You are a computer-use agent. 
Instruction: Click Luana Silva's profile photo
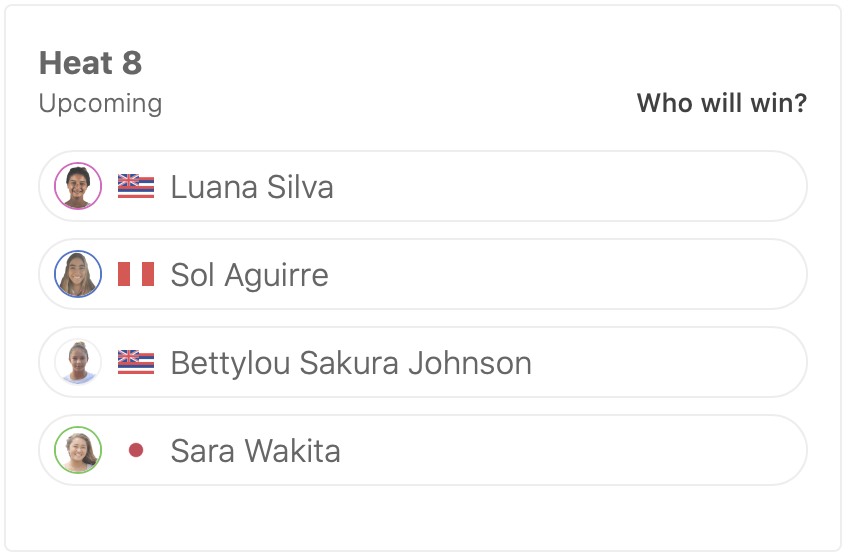[78, 187]
